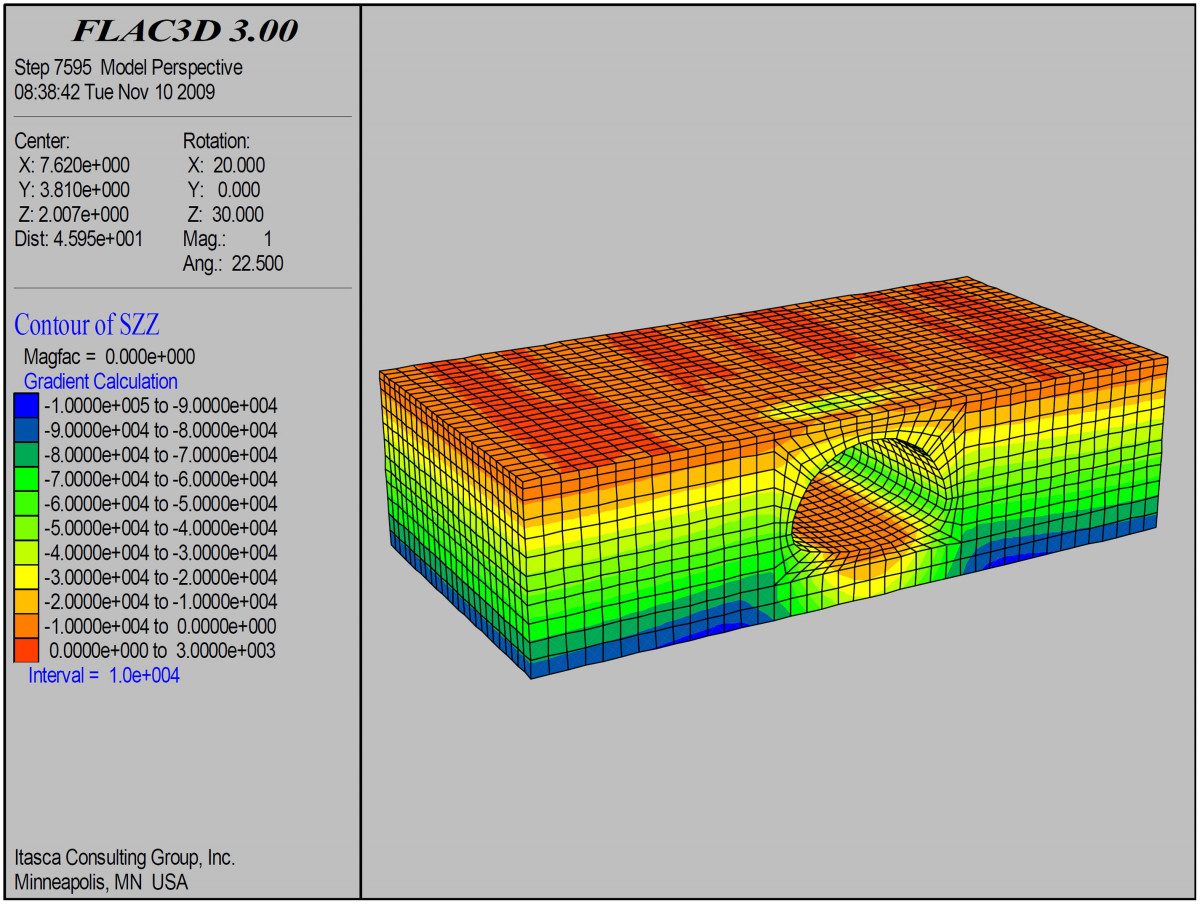
Task: Click the Itasca Consulting Group credit text
Action: (126, 857)
